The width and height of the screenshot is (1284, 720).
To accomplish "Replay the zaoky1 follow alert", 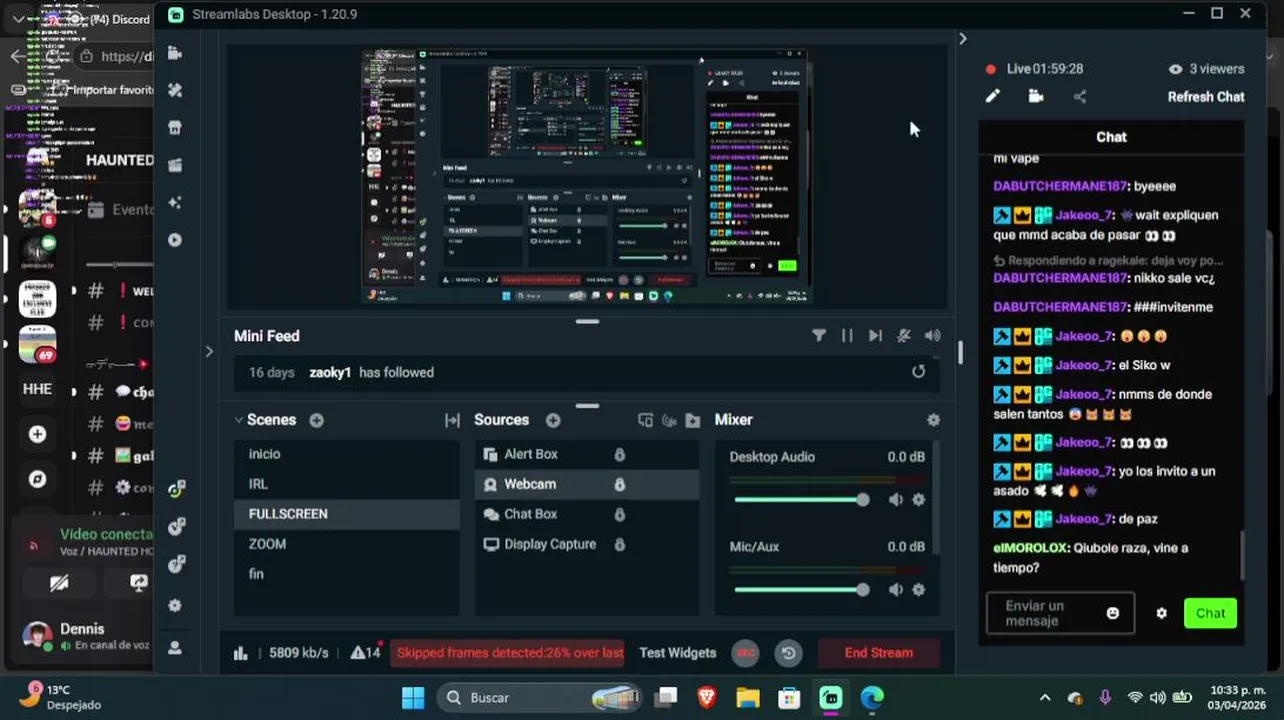I will 918,372.
